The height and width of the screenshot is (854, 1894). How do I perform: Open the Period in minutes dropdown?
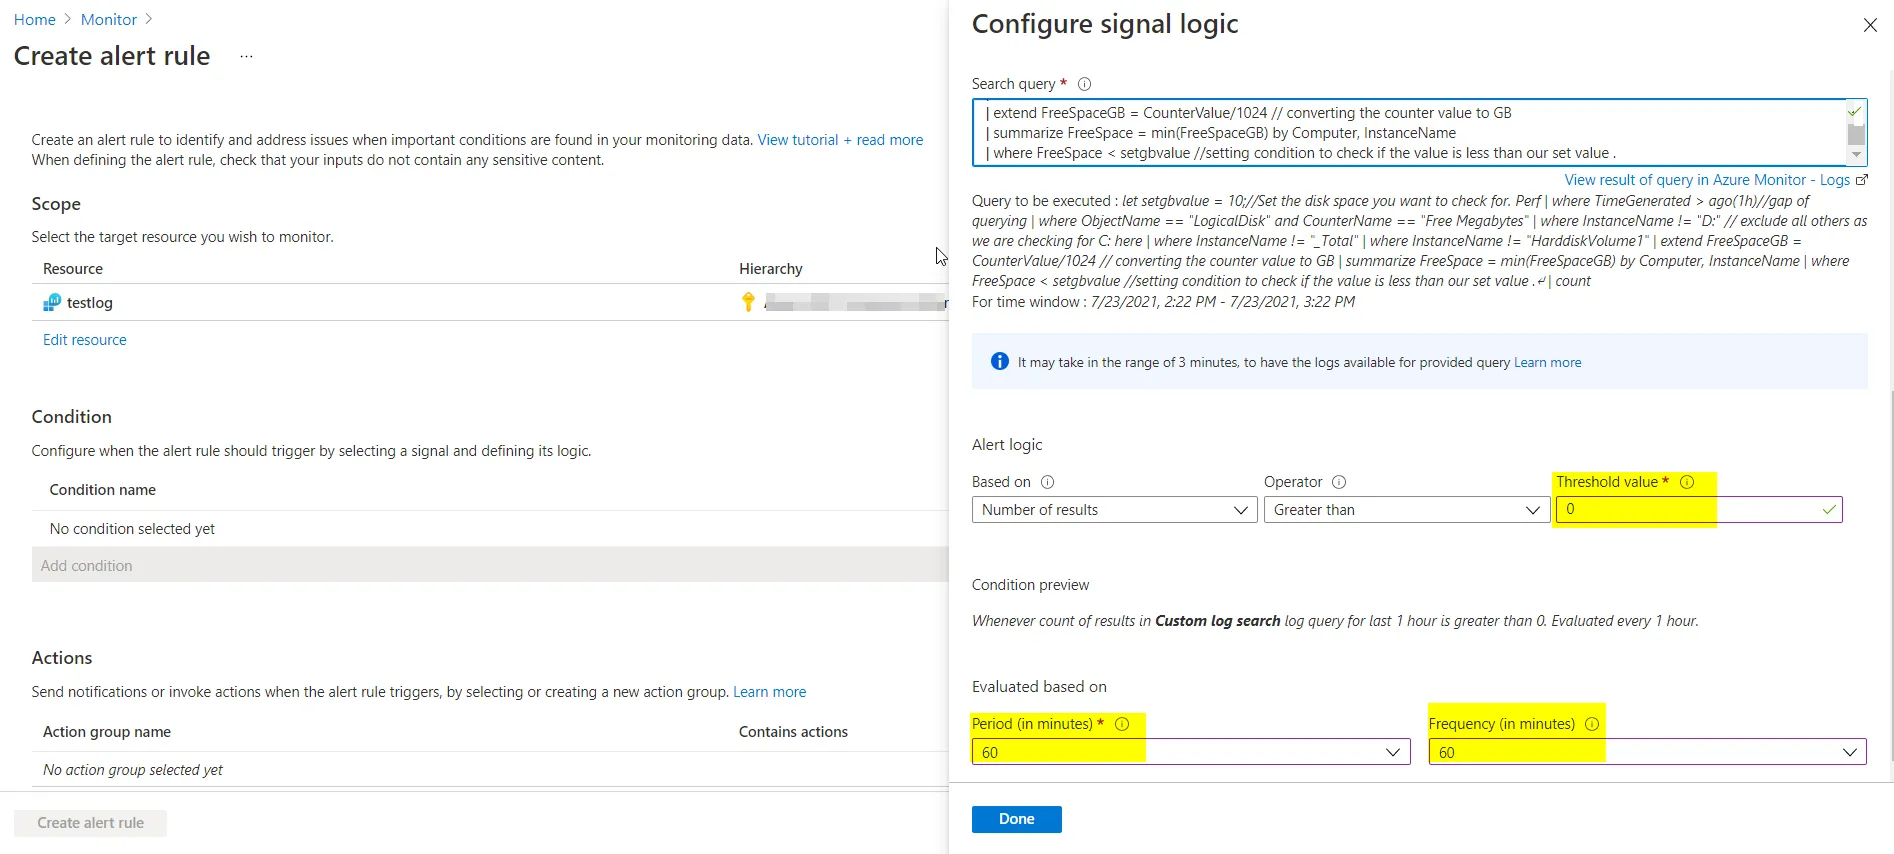1190,752
